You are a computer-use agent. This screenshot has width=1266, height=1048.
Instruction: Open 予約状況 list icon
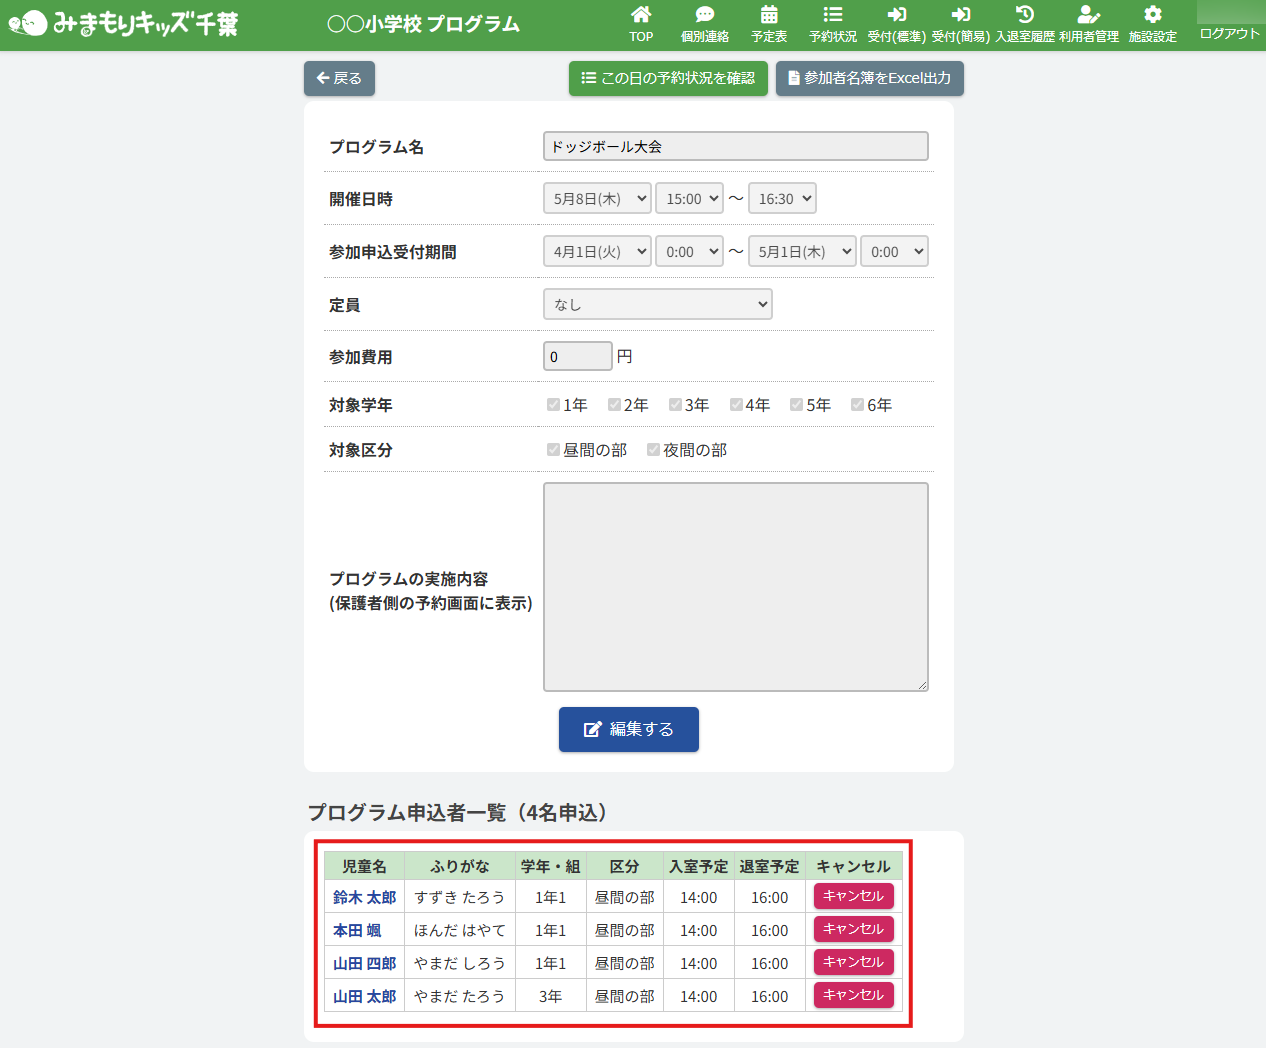[833, 15]
